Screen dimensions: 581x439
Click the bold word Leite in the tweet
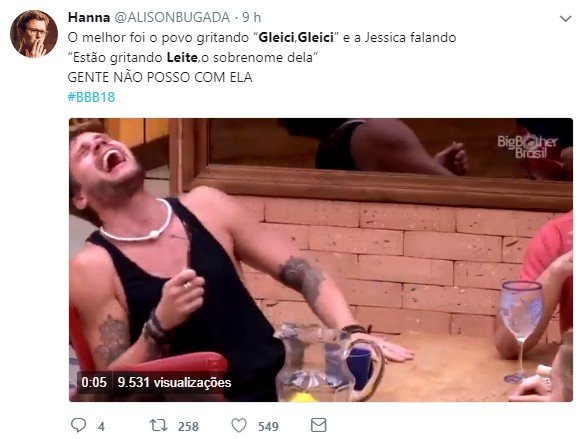point(182,57)
